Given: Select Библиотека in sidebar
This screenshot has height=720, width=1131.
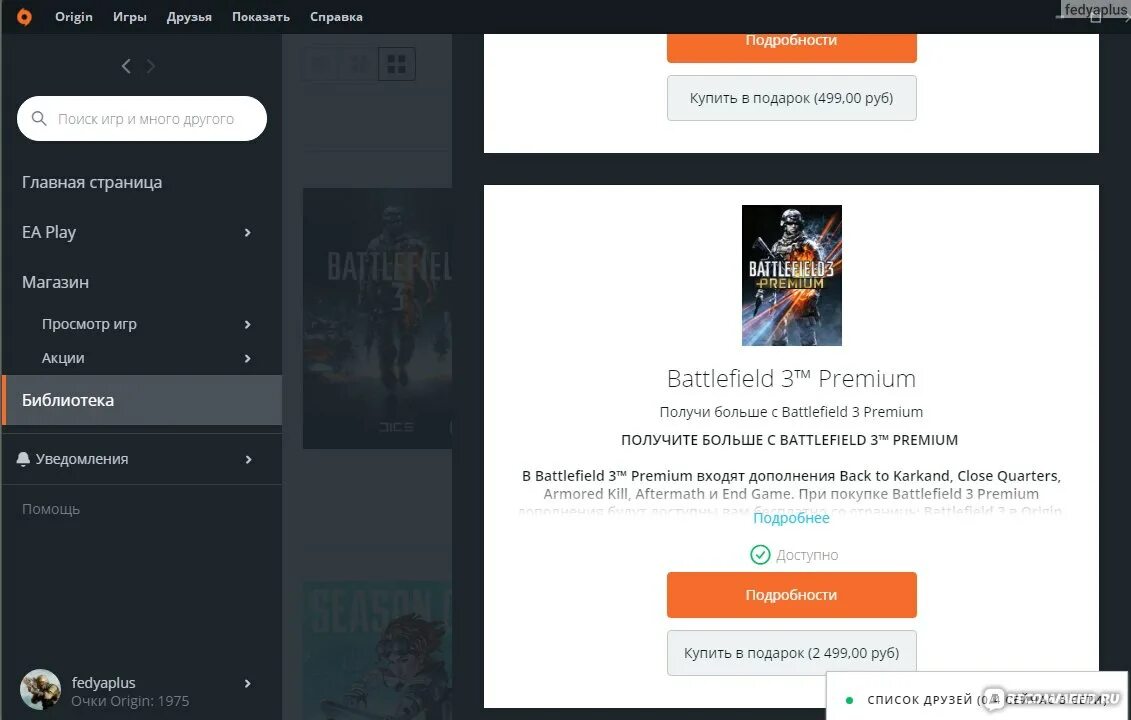Looking at the screenshot, I should 141,400.
